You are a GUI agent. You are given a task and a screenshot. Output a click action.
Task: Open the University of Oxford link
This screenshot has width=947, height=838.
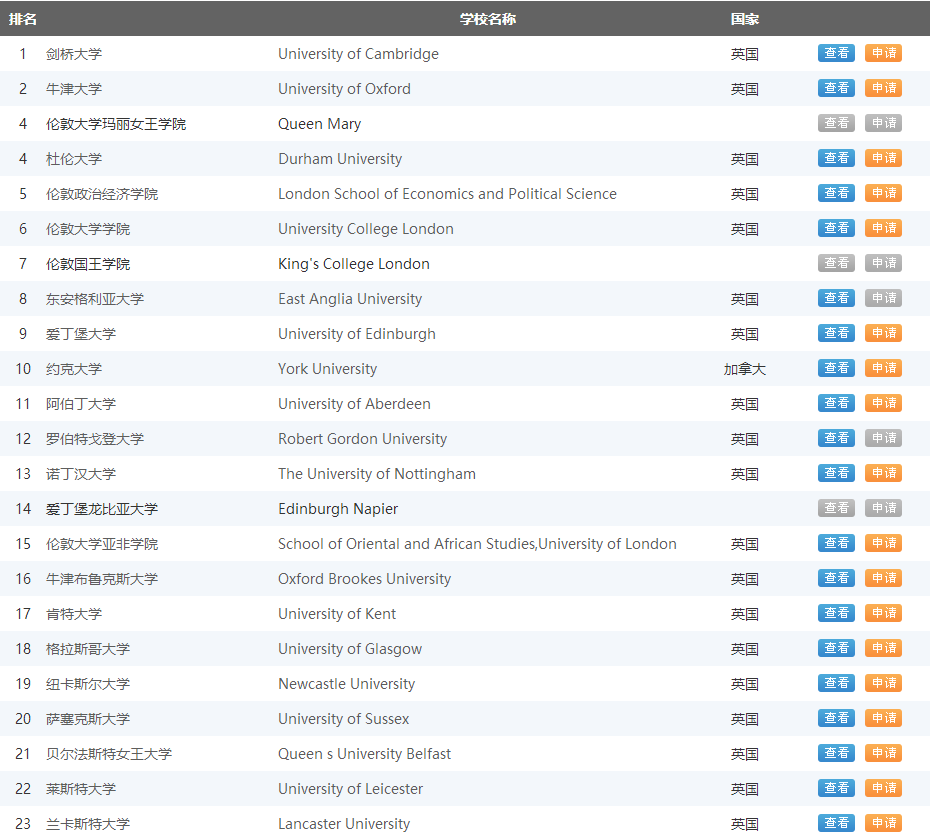[344, 89]
